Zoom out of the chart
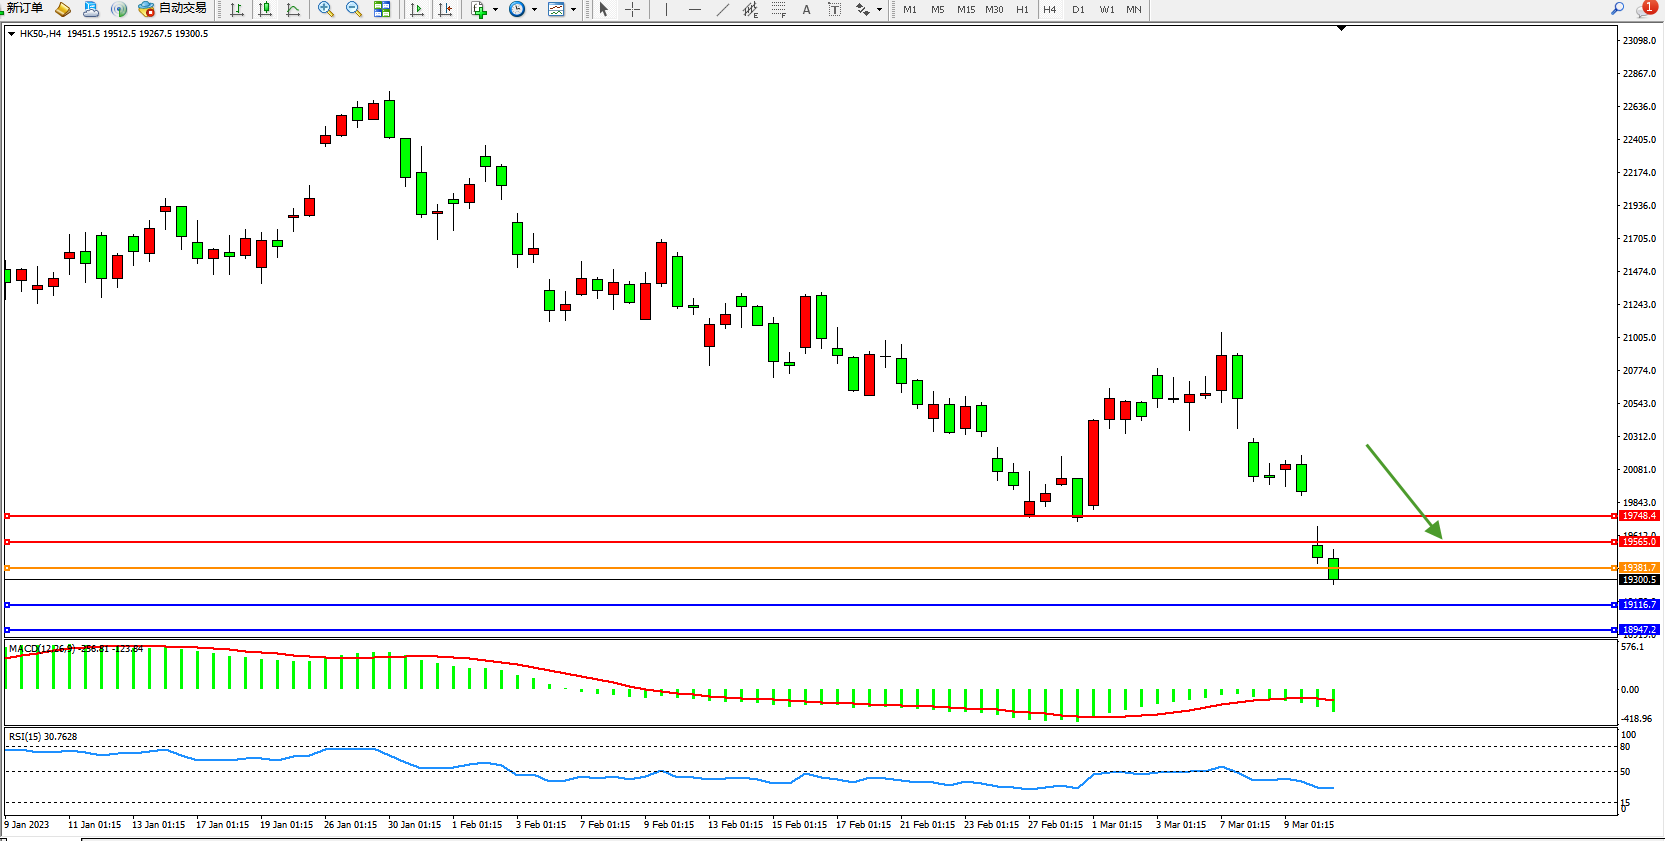Viewport: 1665px width, 841px height. coord(354,10)
